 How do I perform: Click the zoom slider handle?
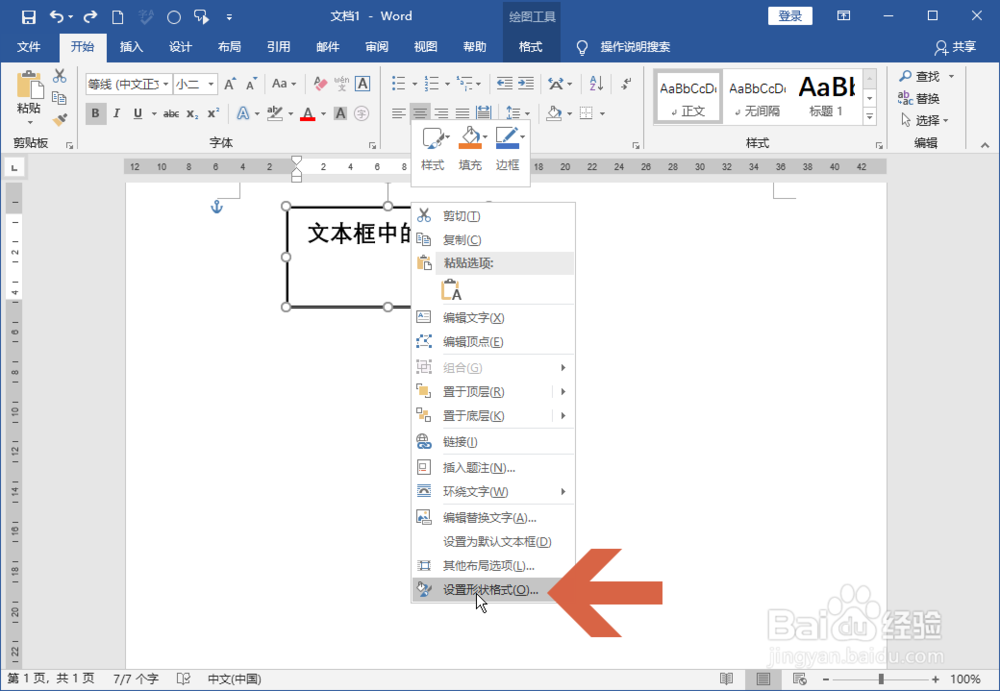(881, 679)
